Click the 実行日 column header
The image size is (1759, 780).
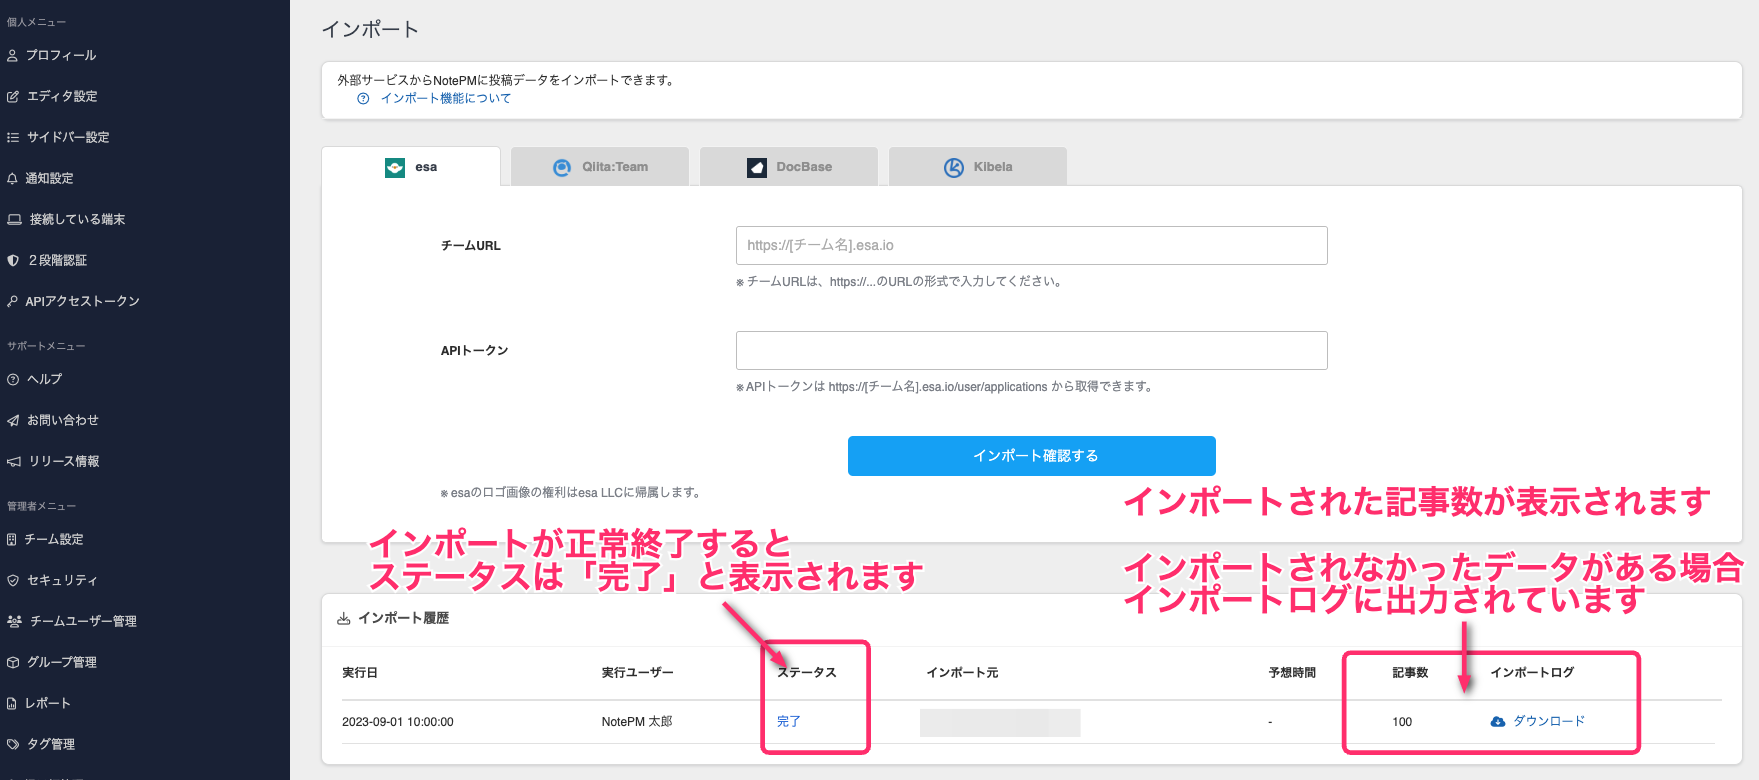coord(360,673)
